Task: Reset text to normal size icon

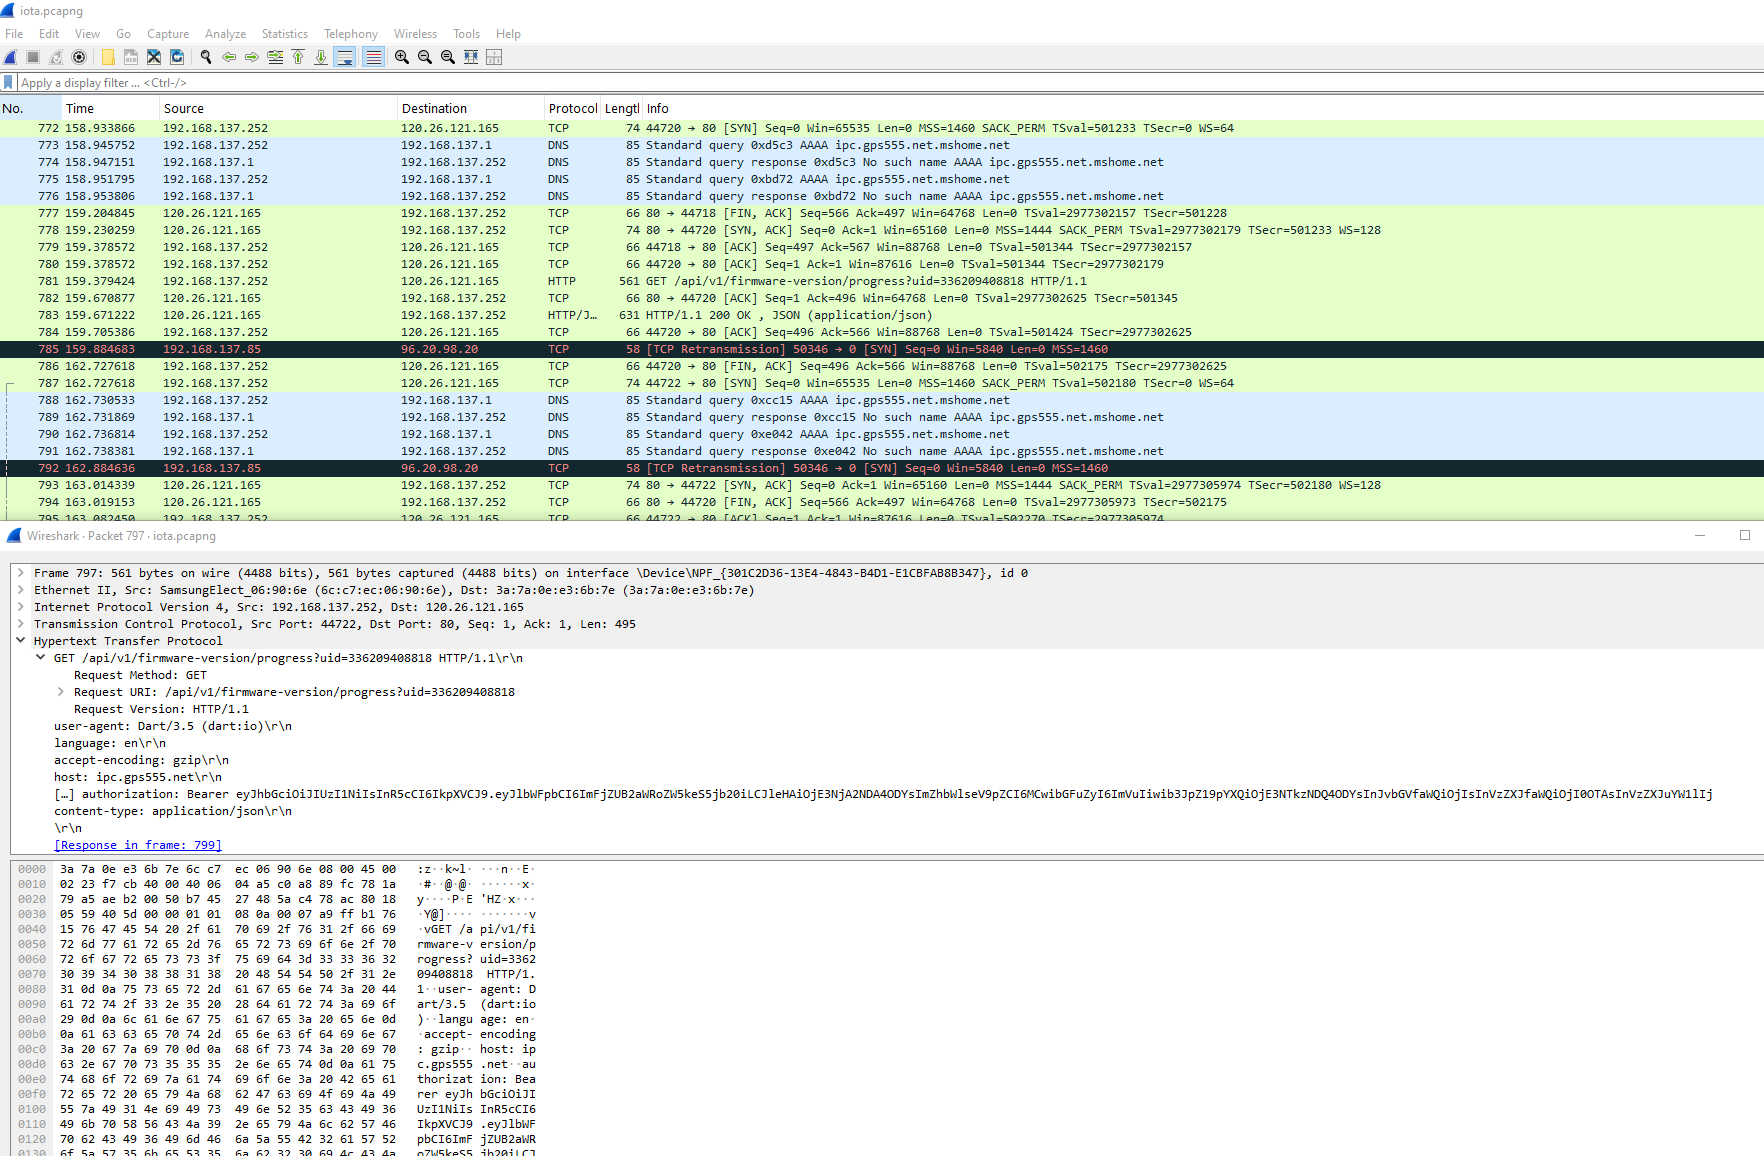Action: pos(448,57)
